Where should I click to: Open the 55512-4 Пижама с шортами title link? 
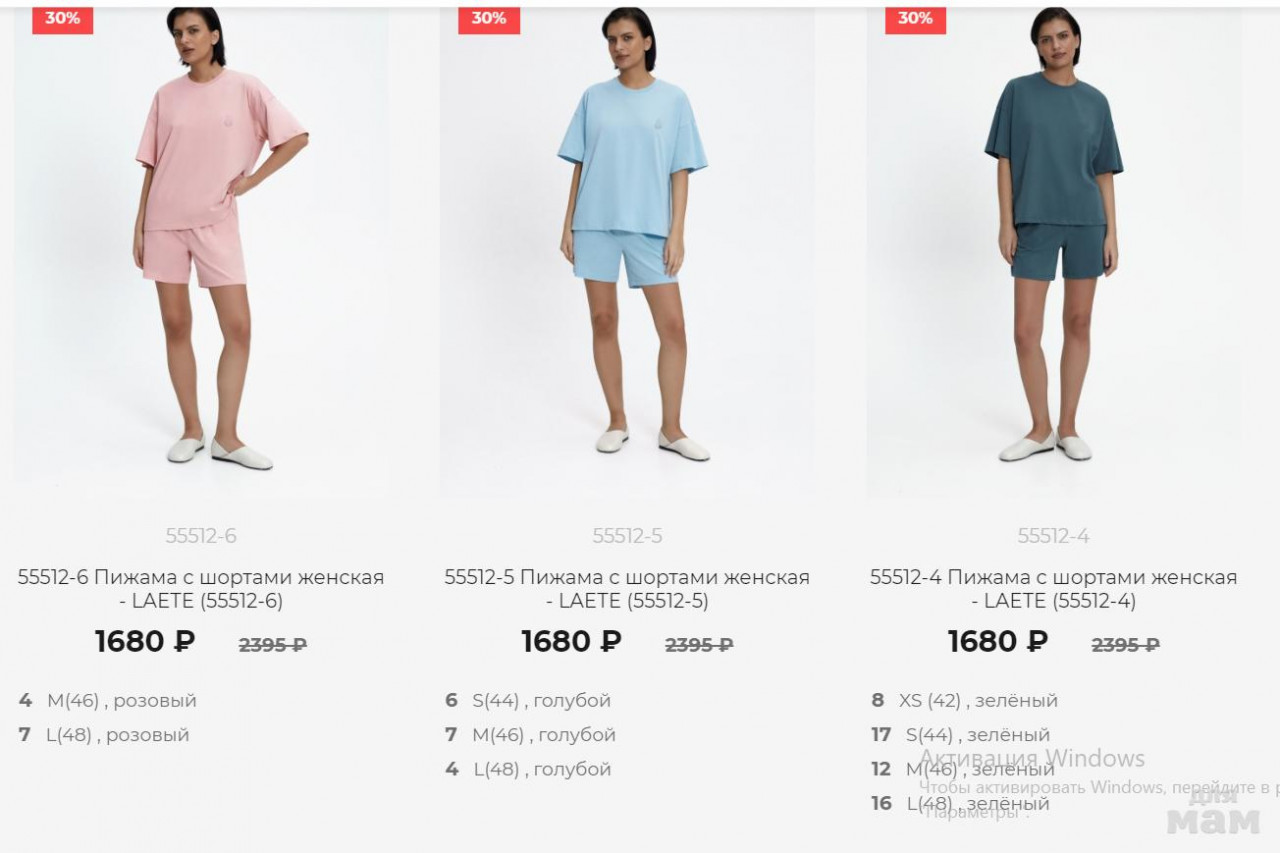click(1054, 589)
